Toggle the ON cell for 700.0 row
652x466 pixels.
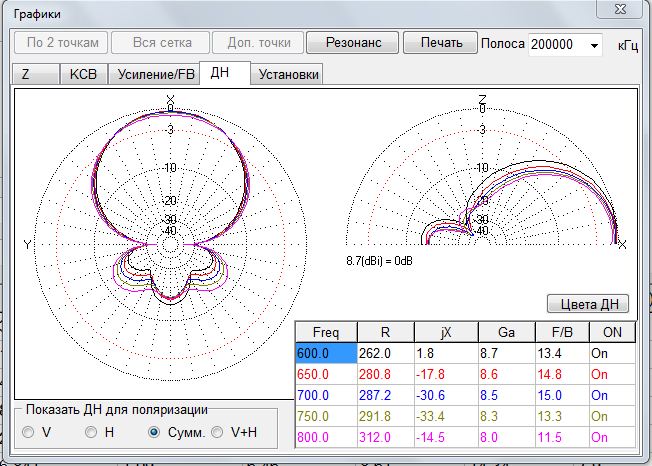[x=612, y=394]
